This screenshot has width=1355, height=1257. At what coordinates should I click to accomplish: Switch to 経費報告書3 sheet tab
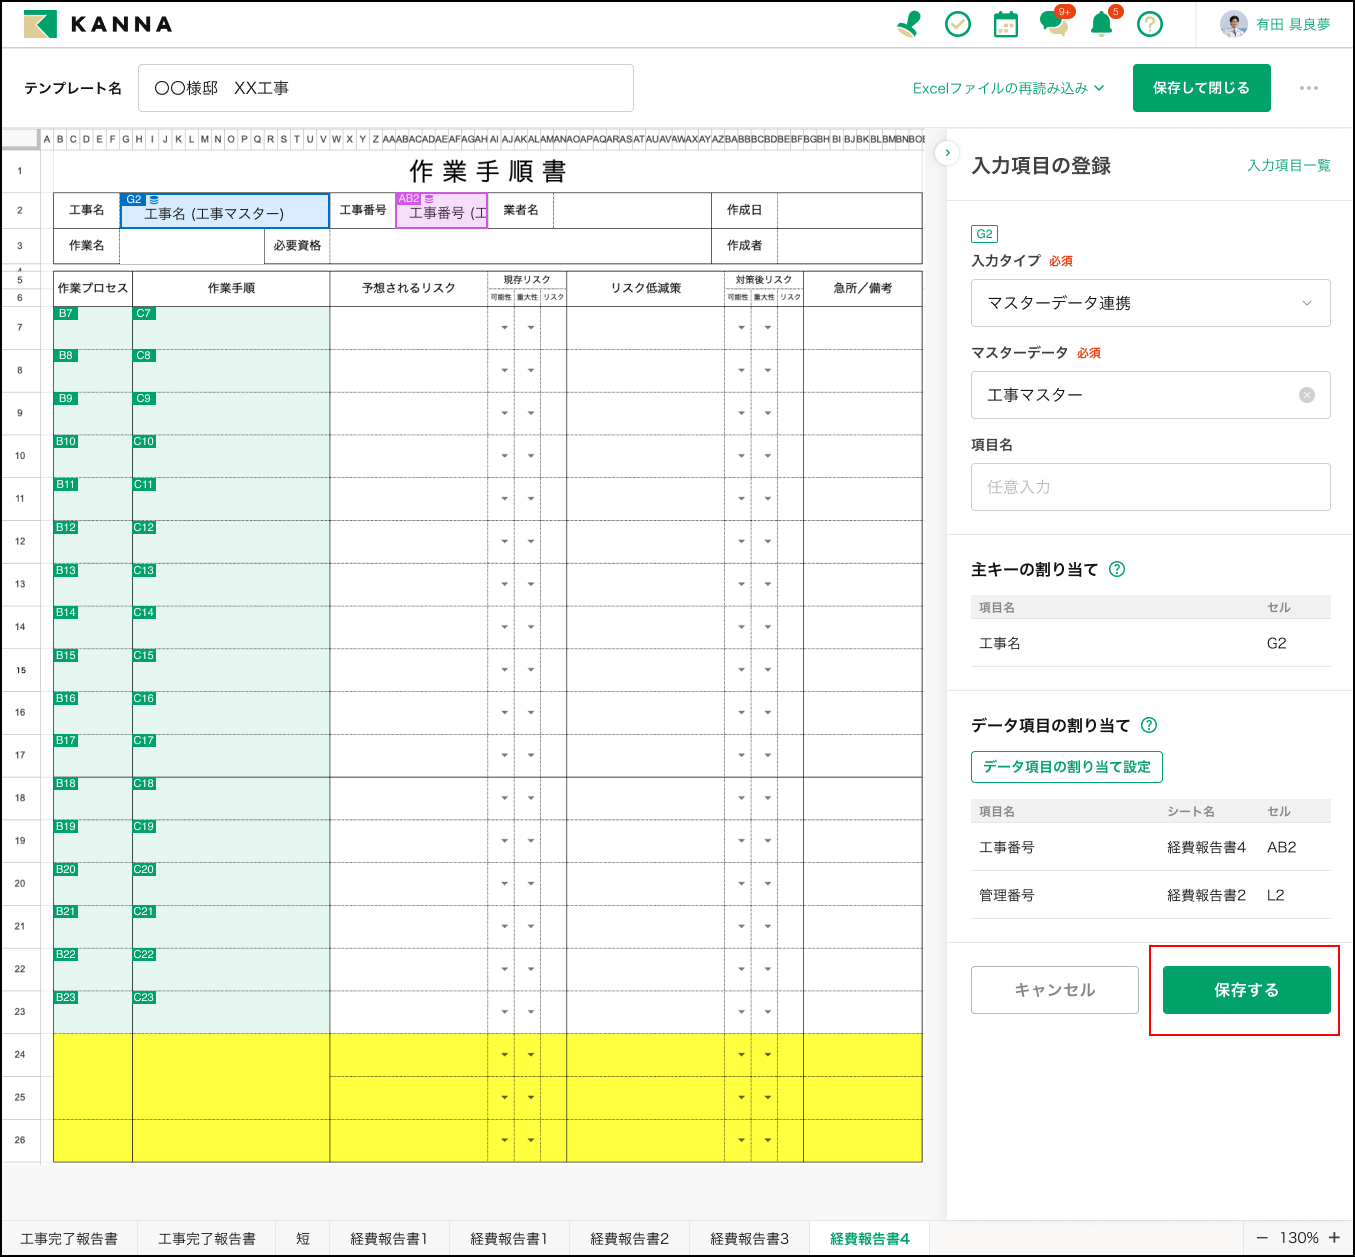749,1238
